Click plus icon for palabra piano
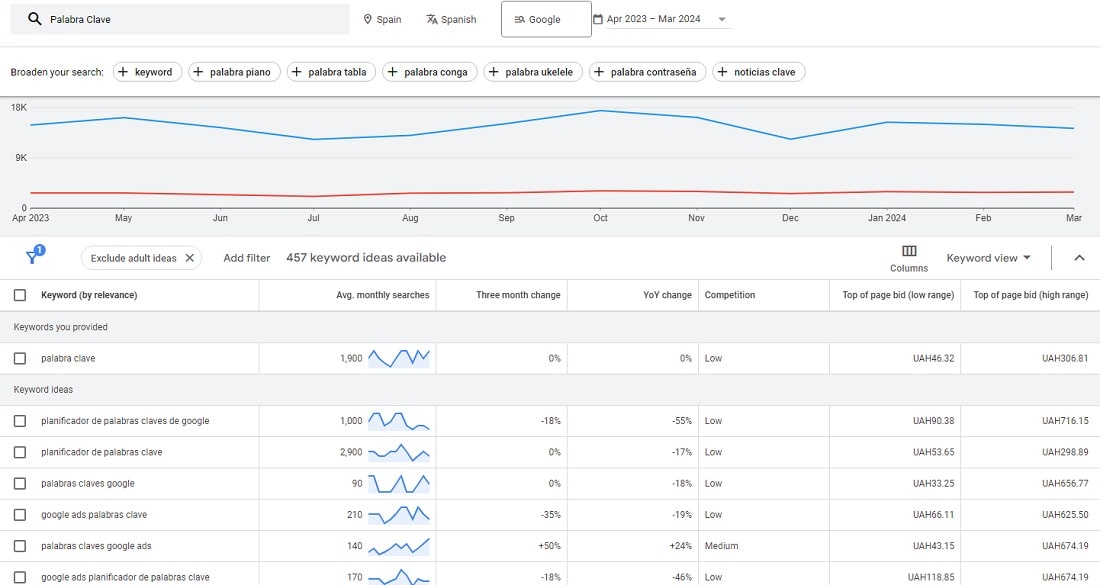Screen dimensions: 1100x585 [199, 72]
